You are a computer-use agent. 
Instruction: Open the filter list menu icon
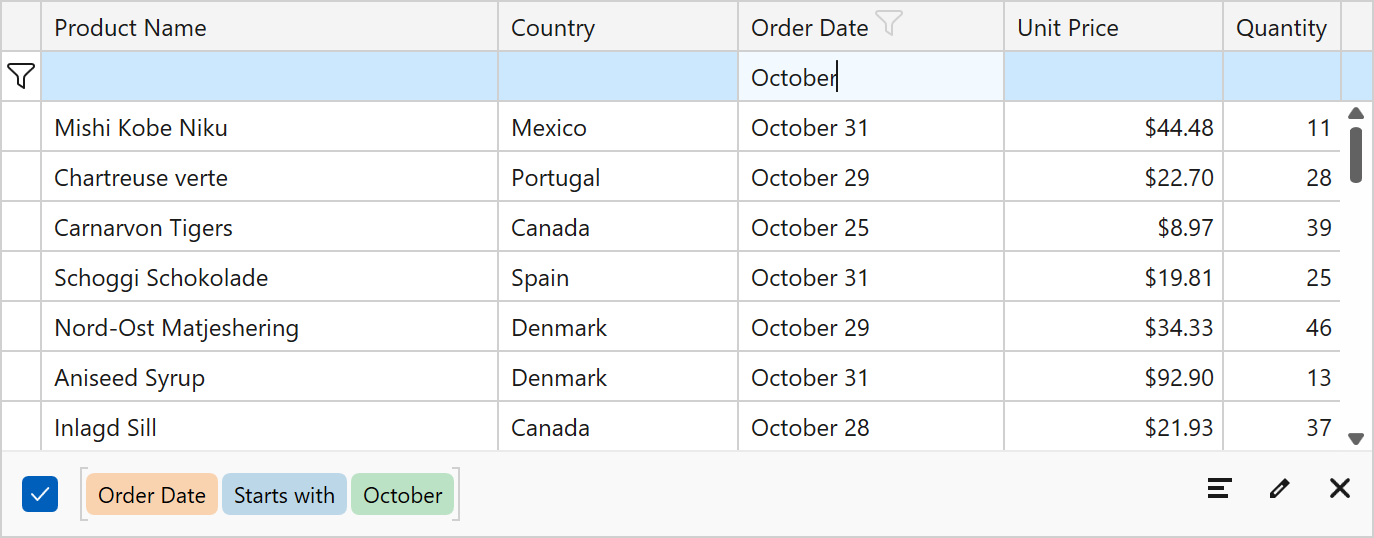click(x=1219, y=488)
